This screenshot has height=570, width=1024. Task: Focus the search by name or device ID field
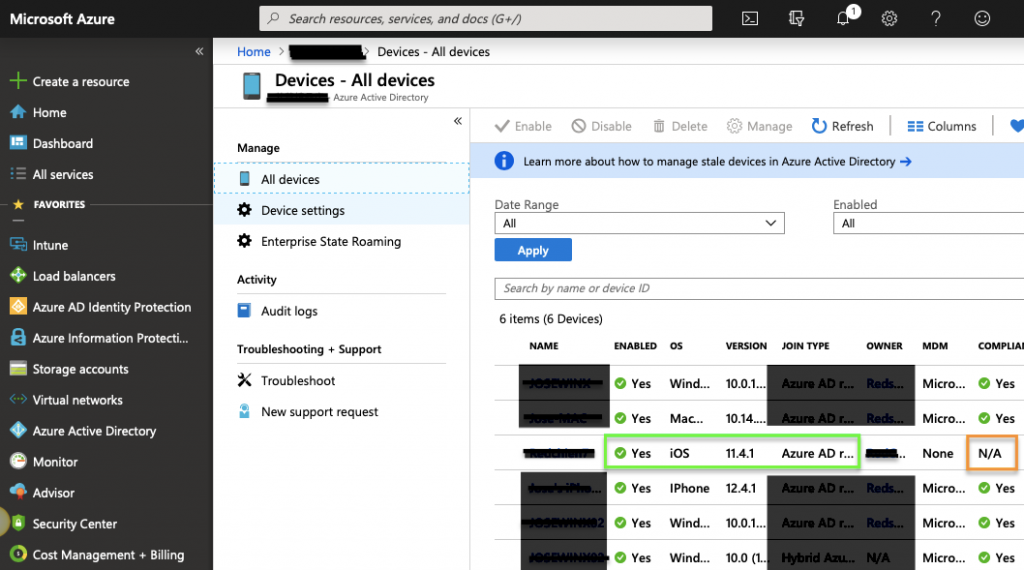pos(759,289)
